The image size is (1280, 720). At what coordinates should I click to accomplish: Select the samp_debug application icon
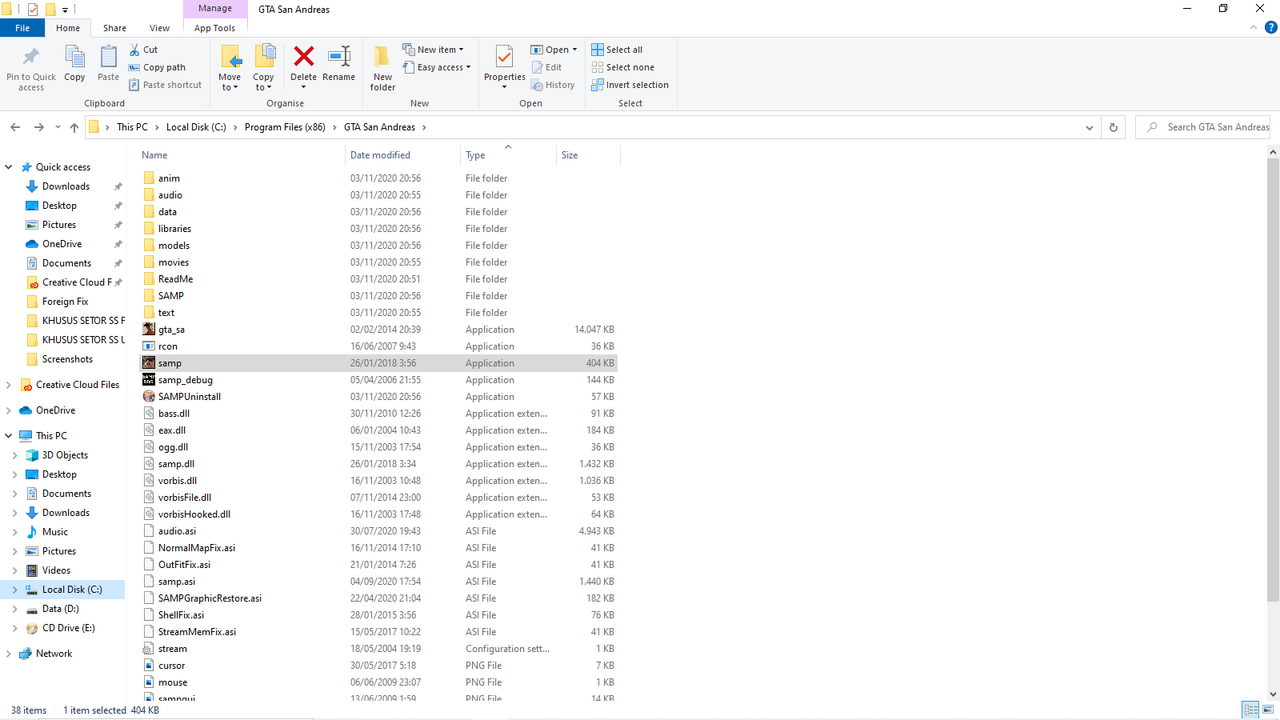click(148, 380)
